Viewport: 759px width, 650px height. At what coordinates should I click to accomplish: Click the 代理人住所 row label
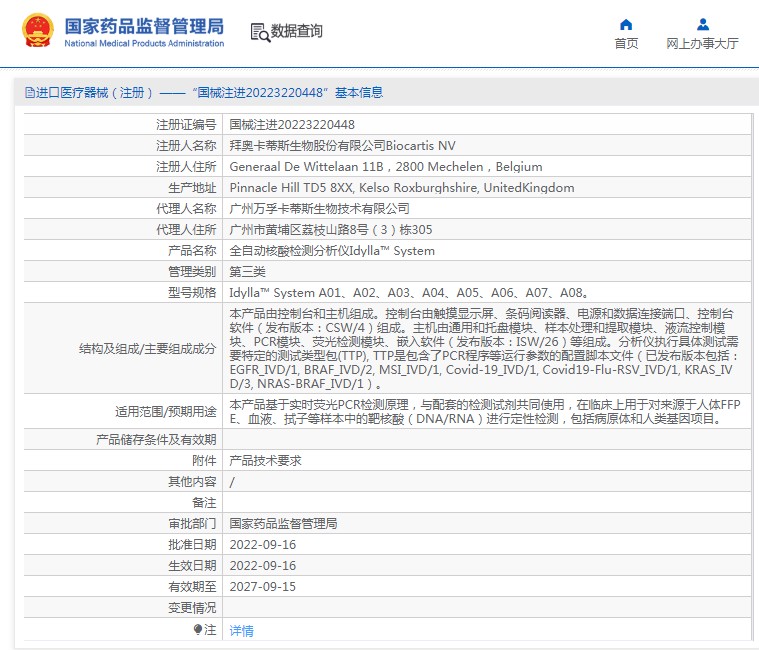[x=186, y=230]
